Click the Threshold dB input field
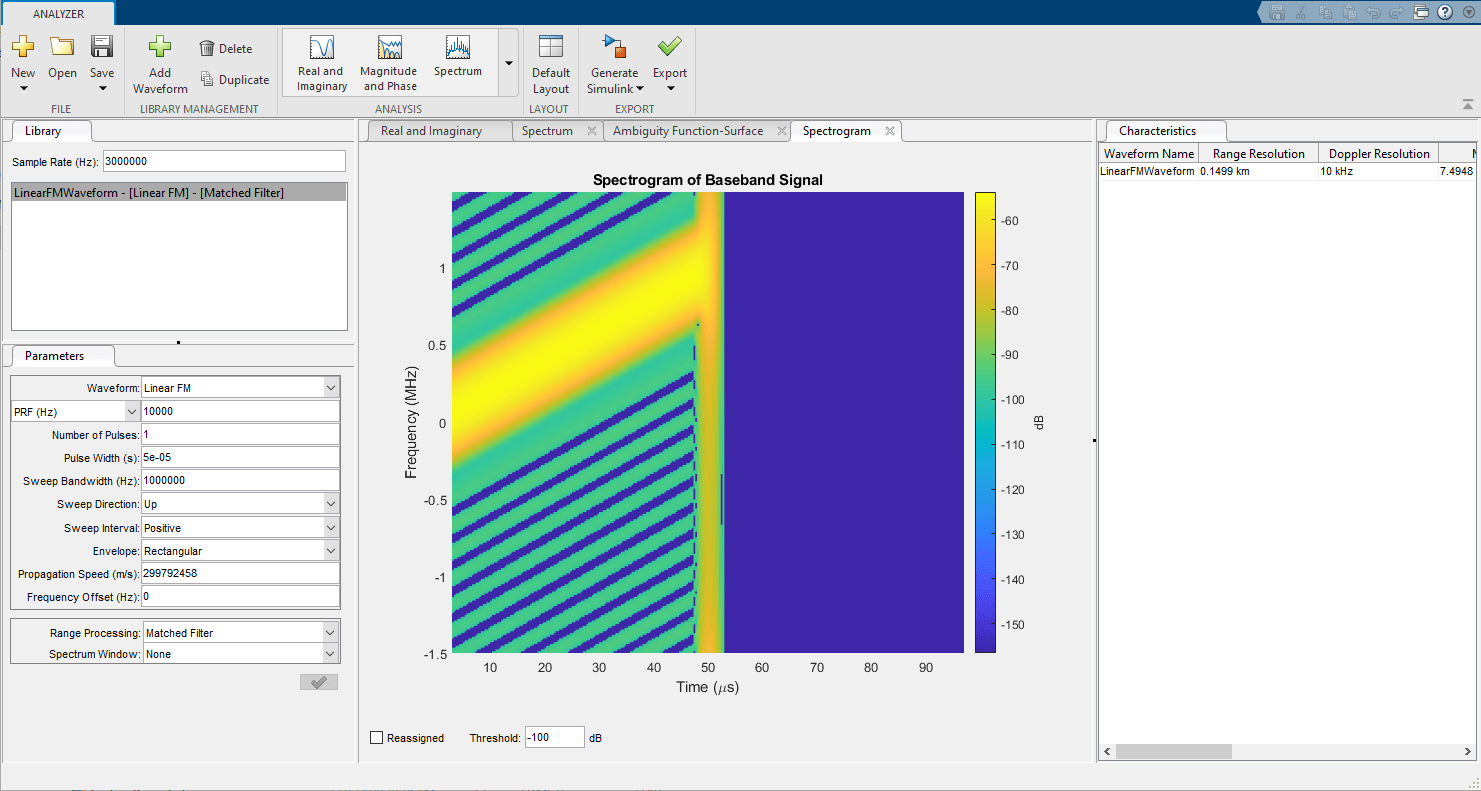This screenshot has width=1481, height=791. click(x=554, y=738)
